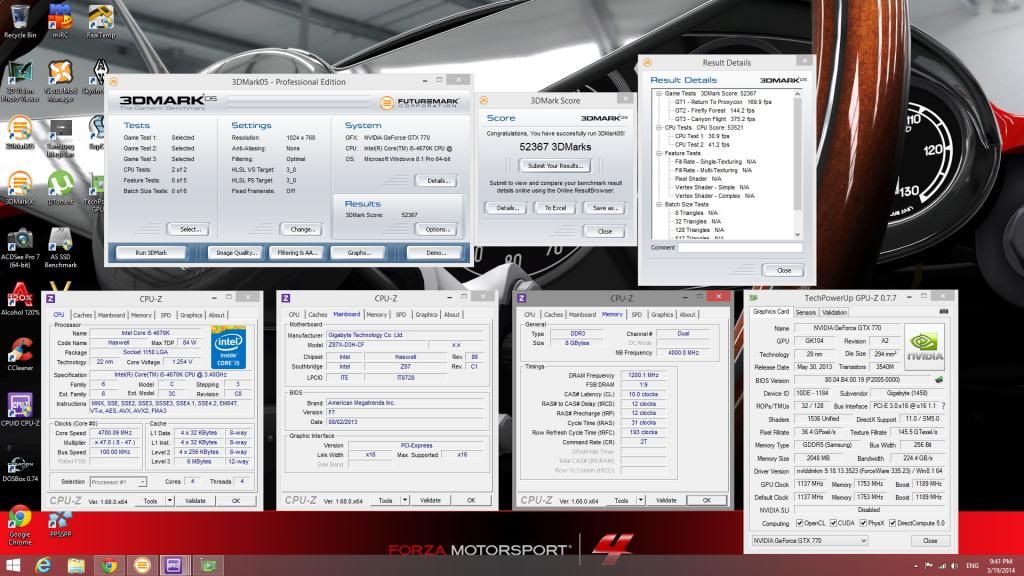Click Save as button in 3DMark Score
Image resolution: width=1024 pixels, height=576 pixels.
[605, 208]
